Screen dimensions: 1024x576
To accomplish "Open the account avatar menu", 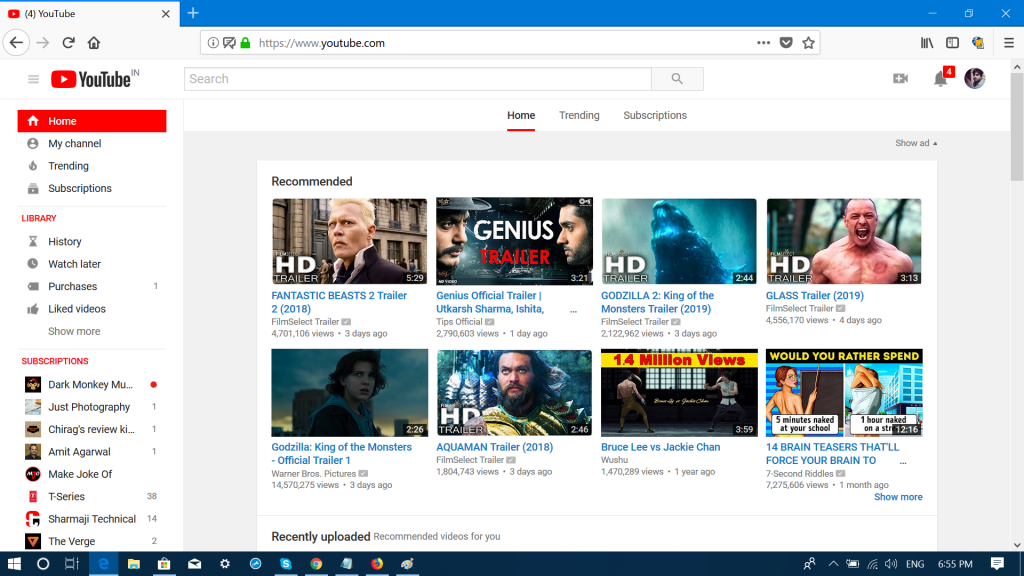I will pyautogui.click(x=974, y=78).
